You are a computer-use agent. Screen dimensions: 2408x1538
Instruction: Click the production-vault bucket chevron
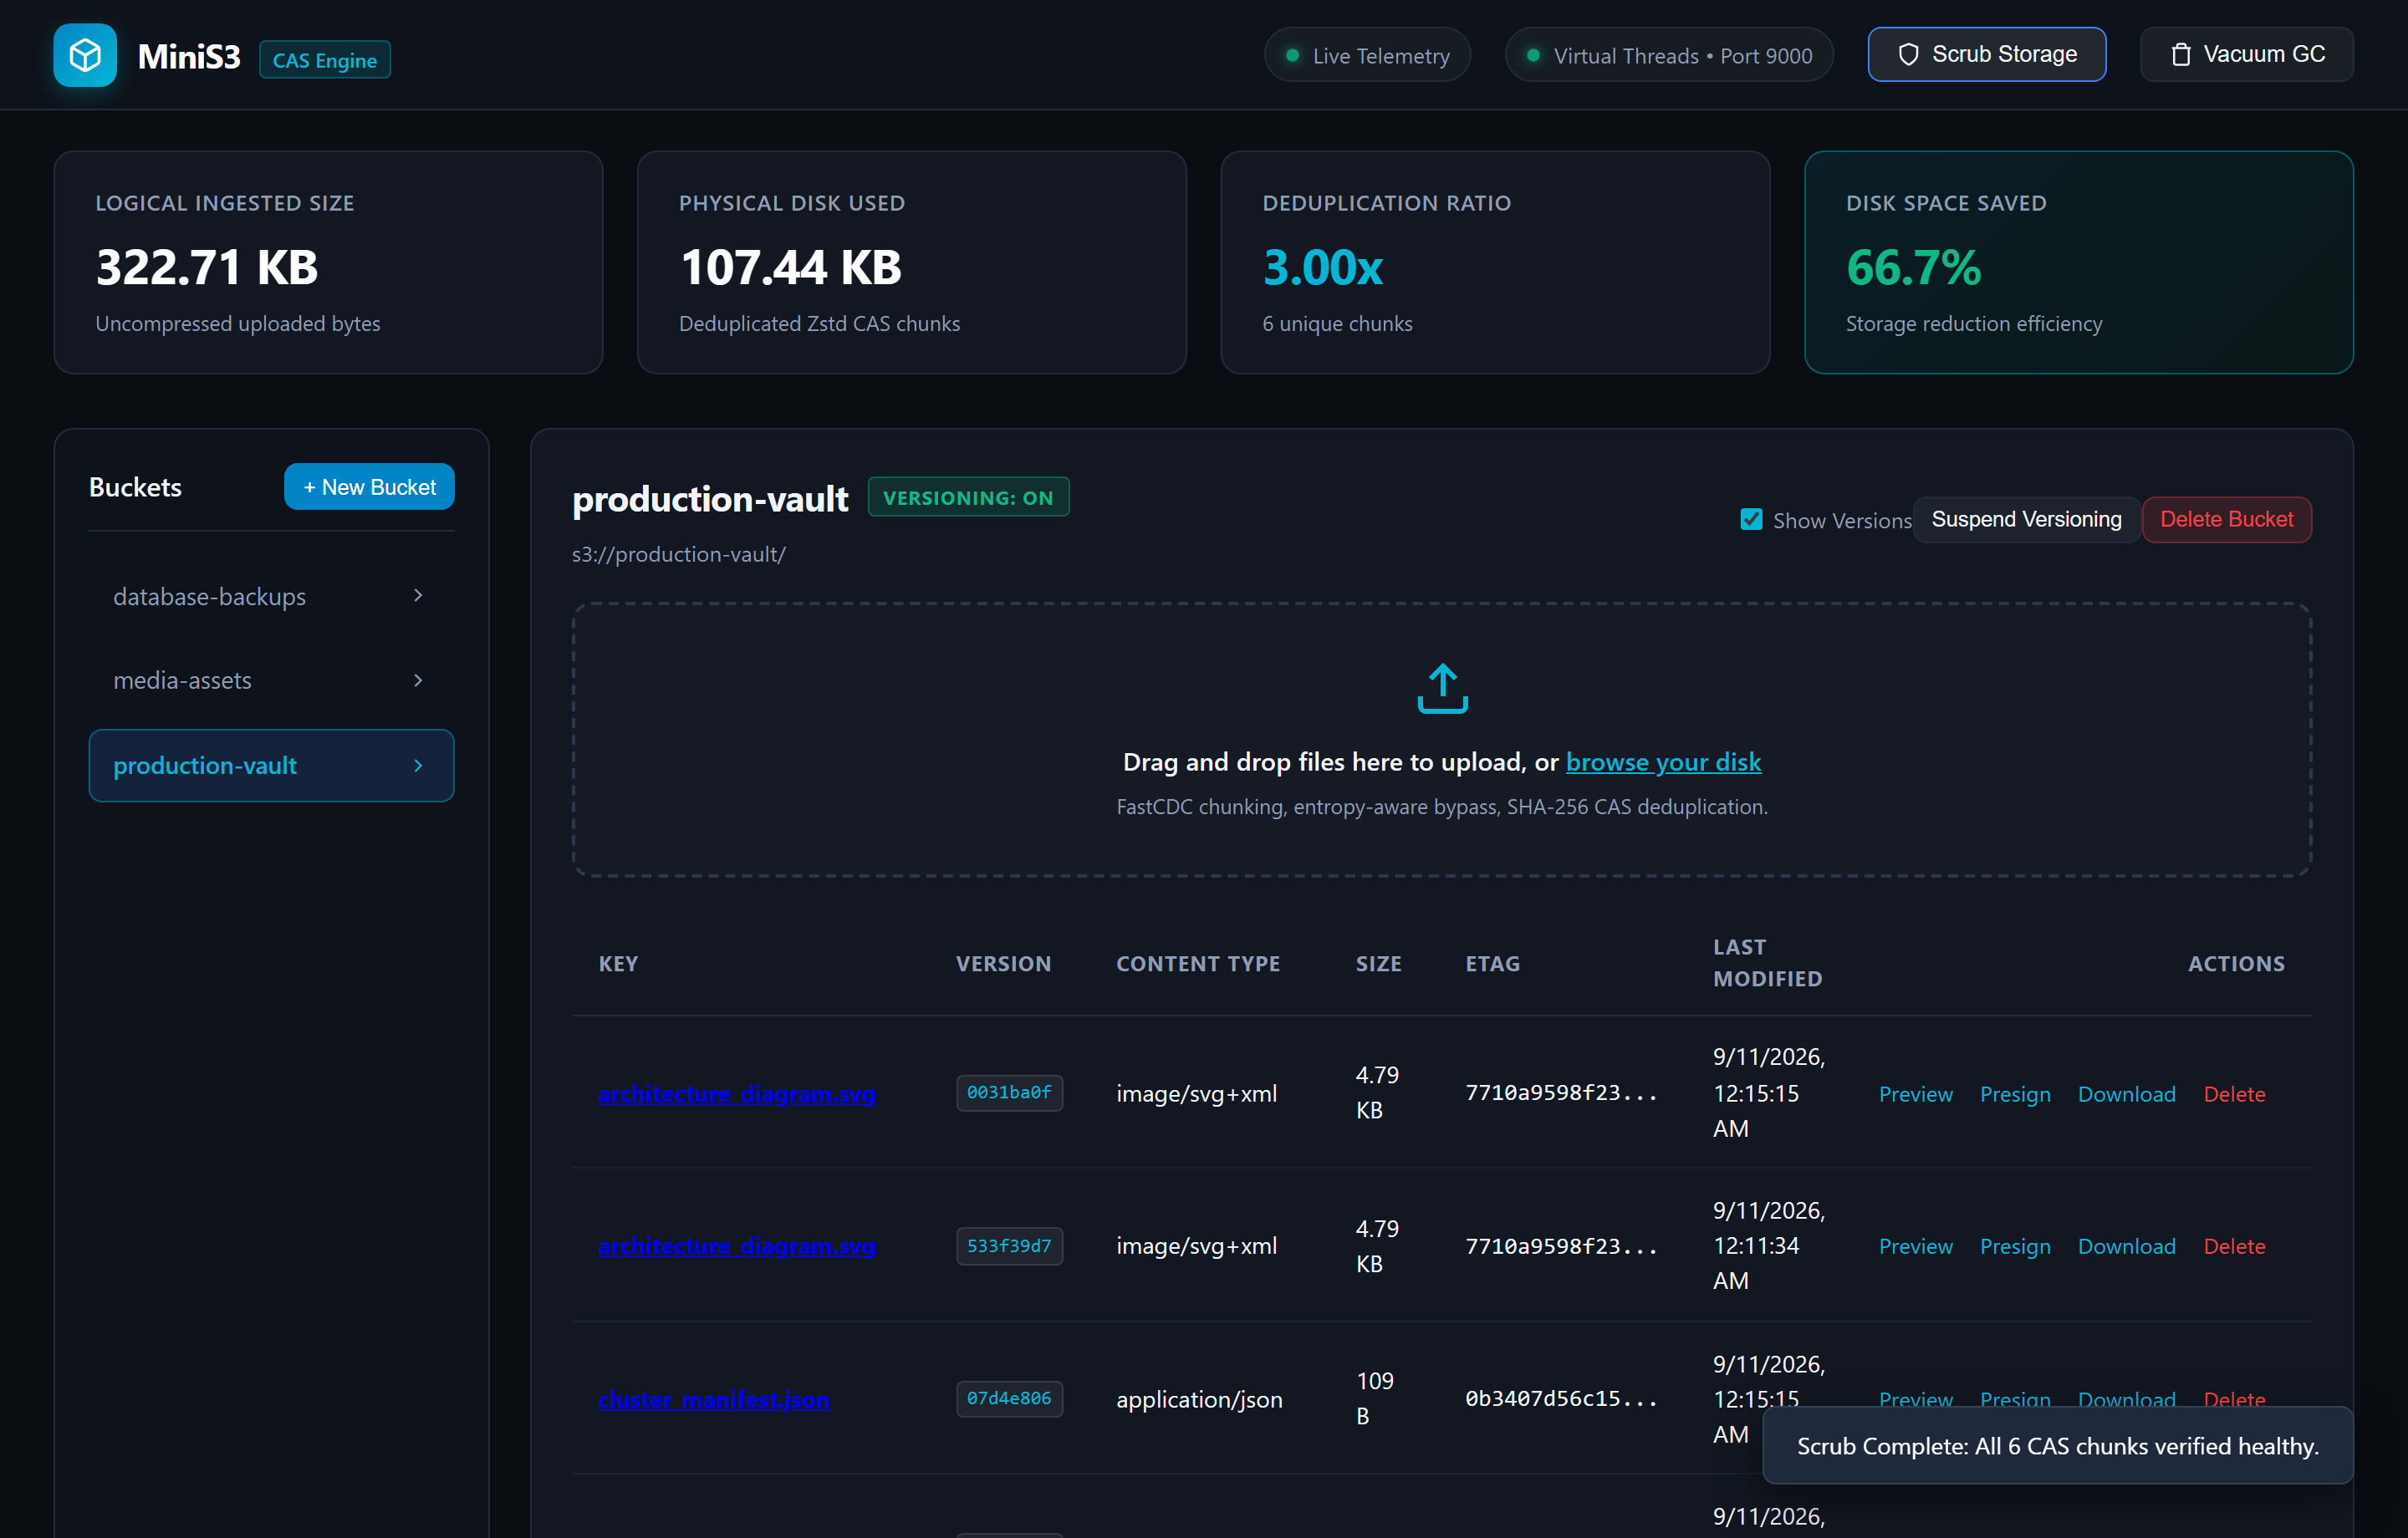pyautogui.click(x=418, y=765)
